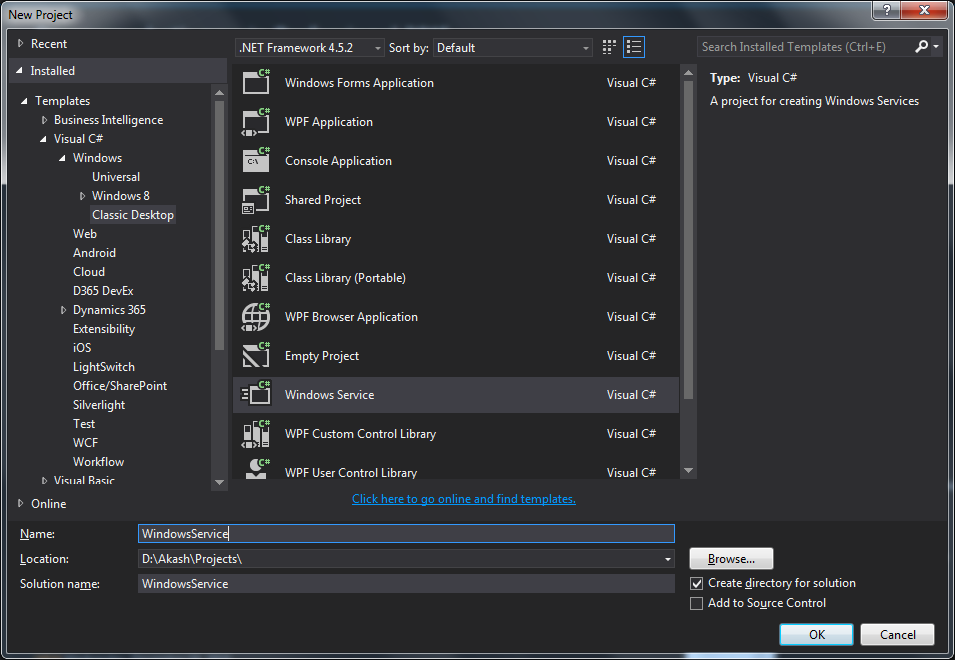Select the Windows Forms Application template icon

click(x=256, y=82)
